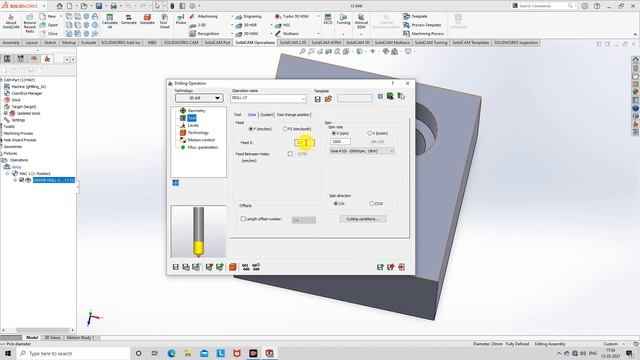Expand Turbo 3D HSM dropdown arrow
This screenshot has width=640, height=360.
[318, 16]
